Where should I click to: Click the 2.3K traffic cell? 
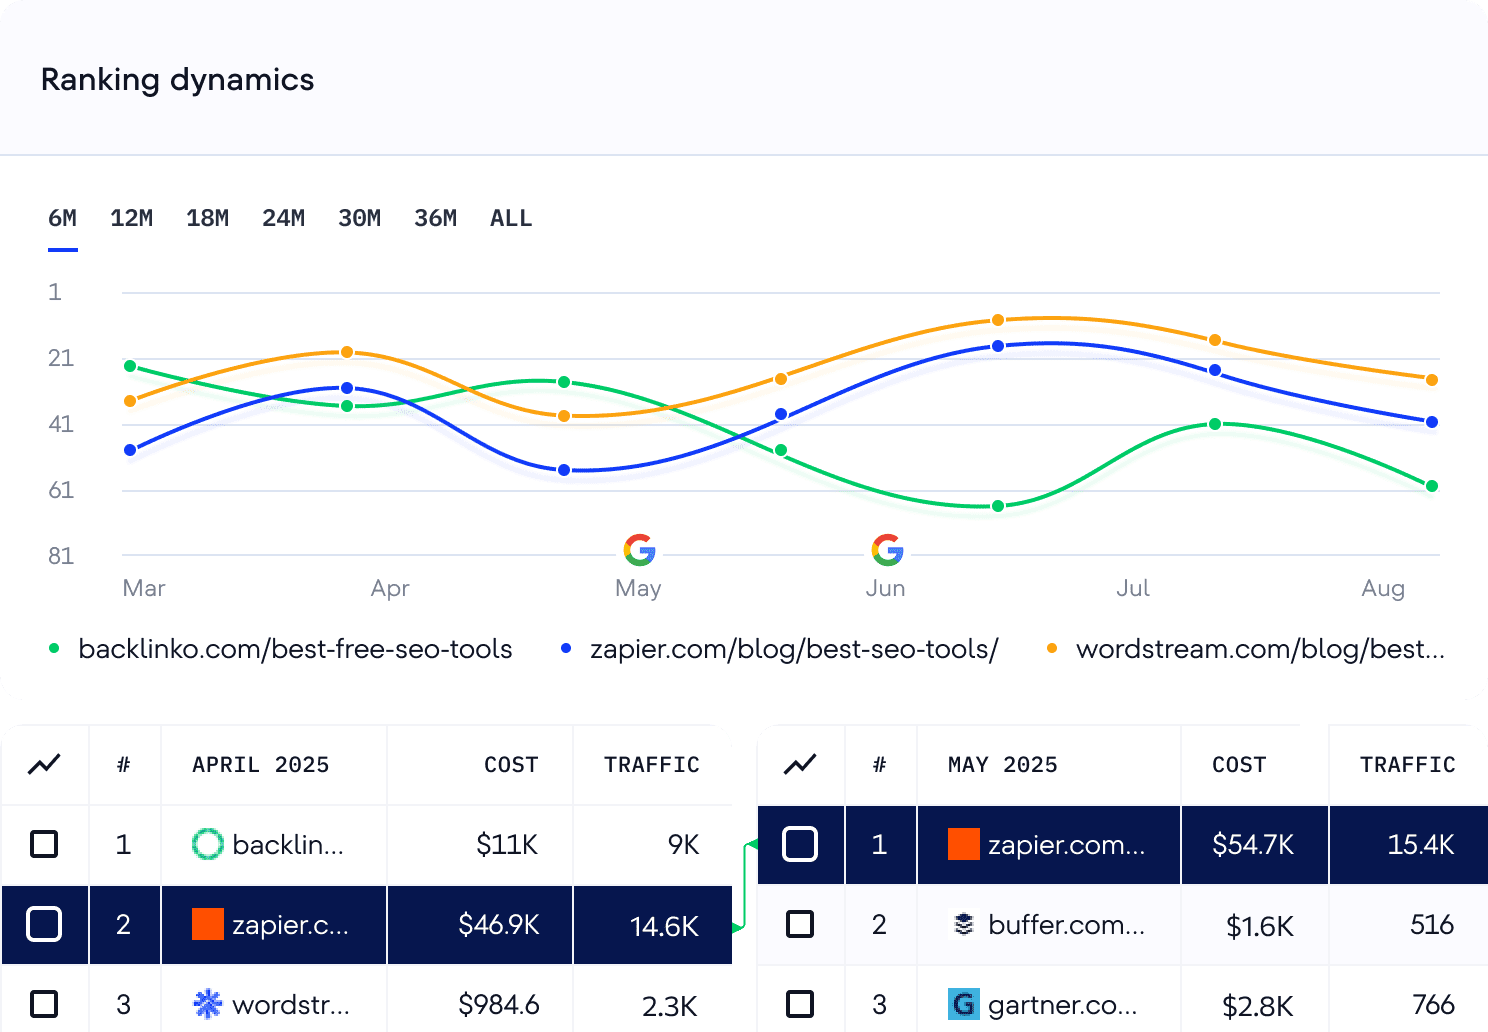tap(670, 1006)
